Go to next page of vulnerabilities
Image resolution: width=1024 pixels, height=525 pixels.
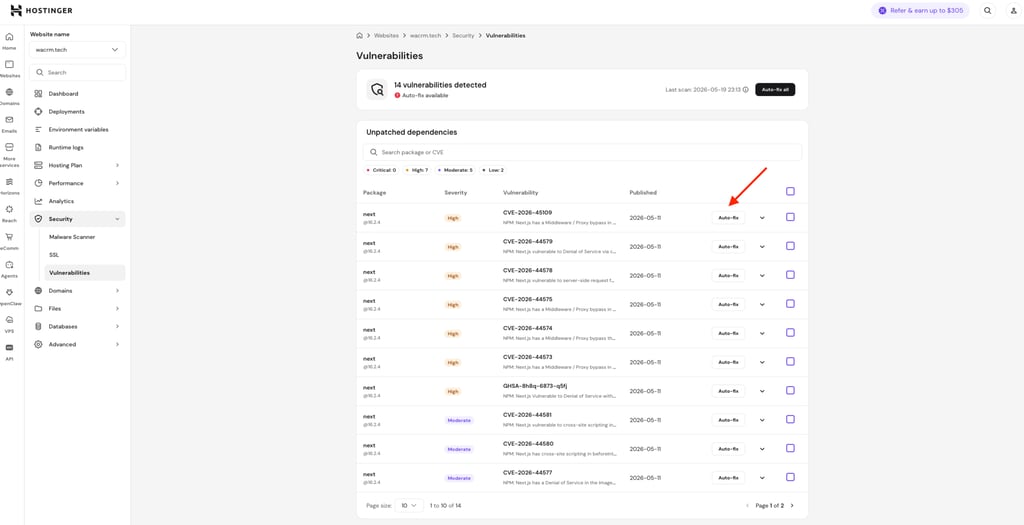tap(792, 505)
